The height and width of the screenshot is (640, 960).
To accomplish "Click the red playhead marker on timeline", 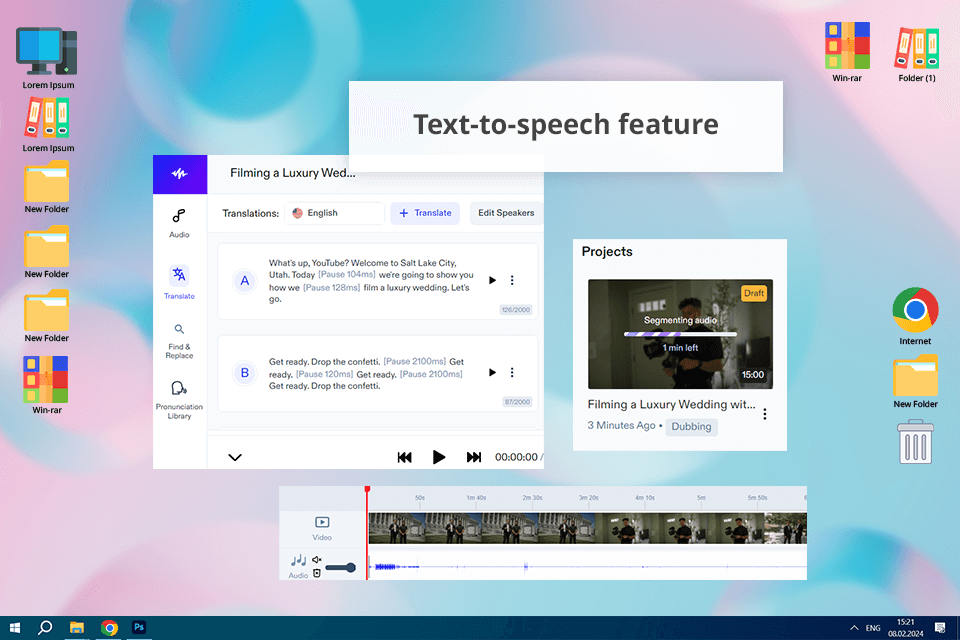I will pyautogui.click(x=367, y=490).
